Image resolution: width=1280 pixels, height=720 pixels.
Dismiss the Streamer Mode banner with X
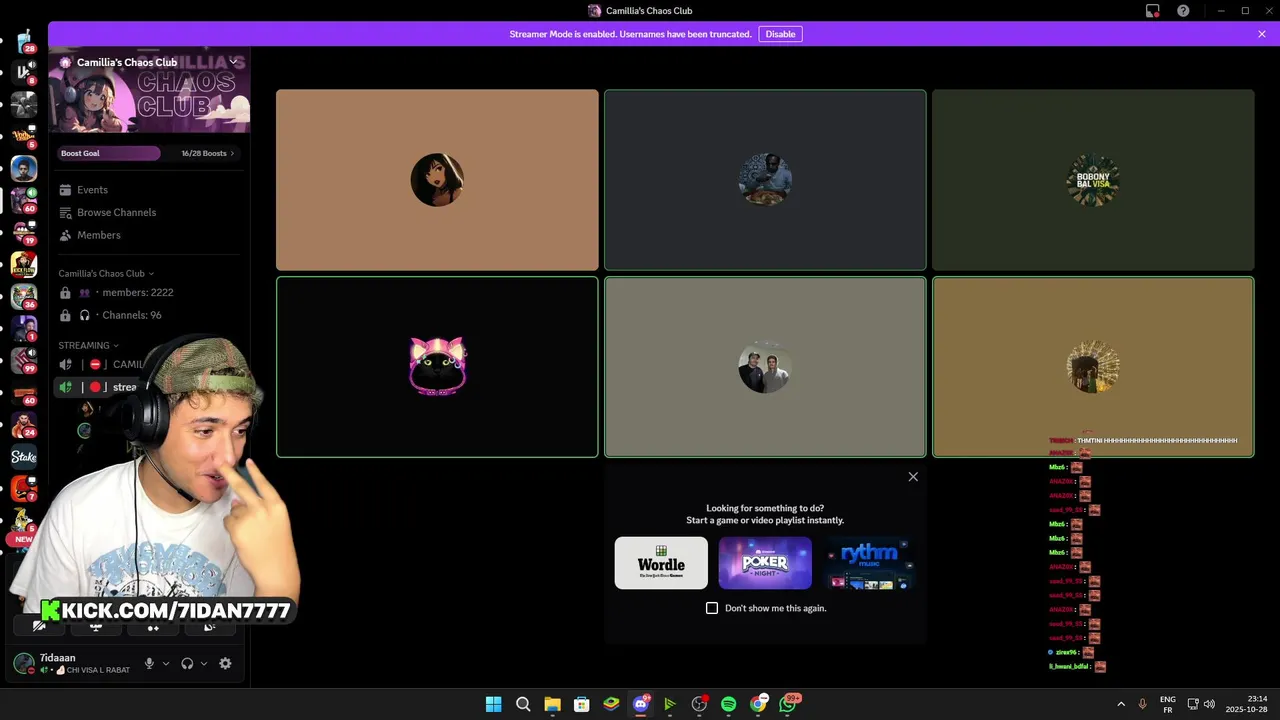[x=1262, y=34]
